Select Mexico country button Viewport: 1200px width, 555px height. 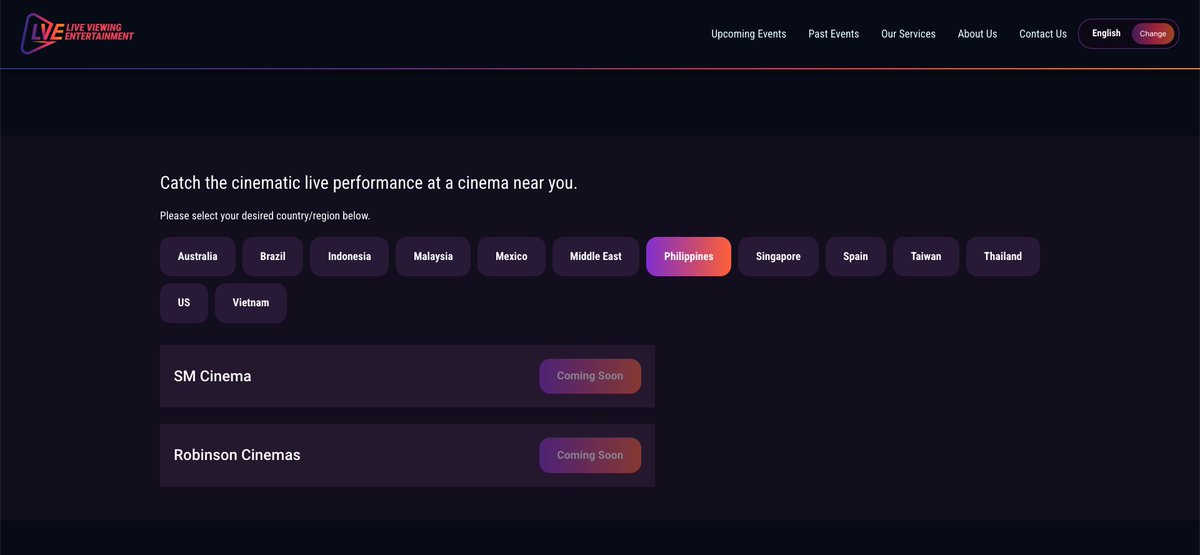(x=511, y=256)
